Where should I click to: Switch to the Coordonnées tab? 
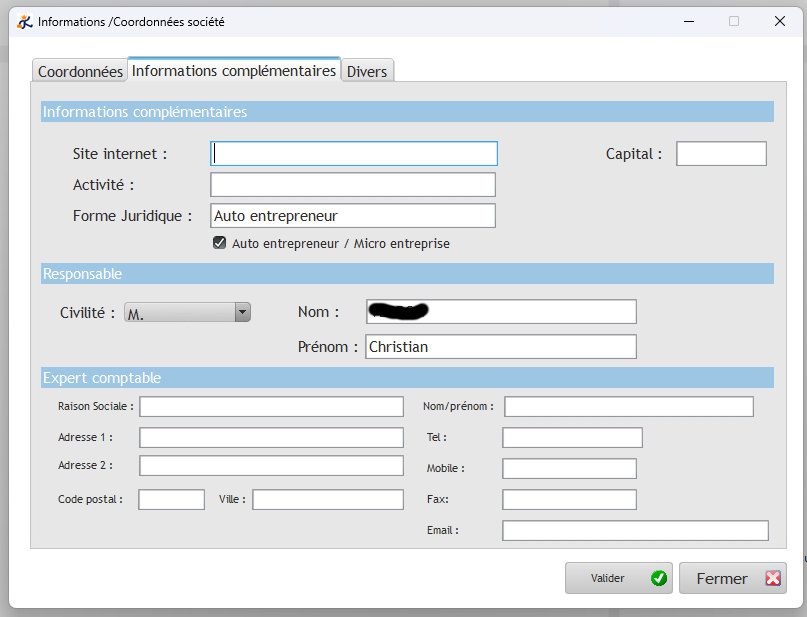(x=80, y=71)
